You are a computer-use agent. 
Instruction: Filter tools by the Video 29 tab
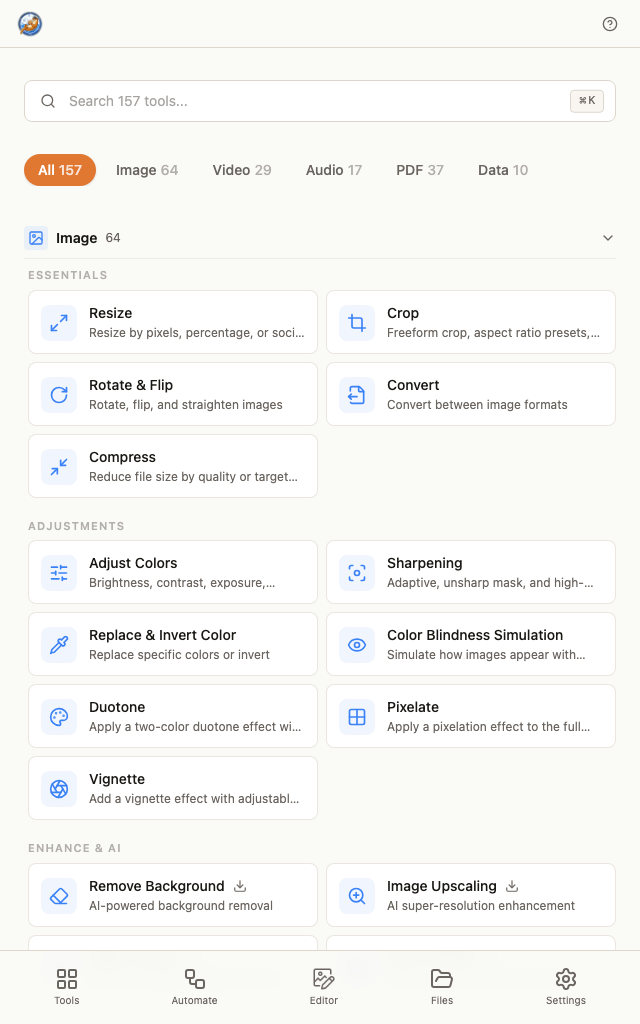(242, 170)
